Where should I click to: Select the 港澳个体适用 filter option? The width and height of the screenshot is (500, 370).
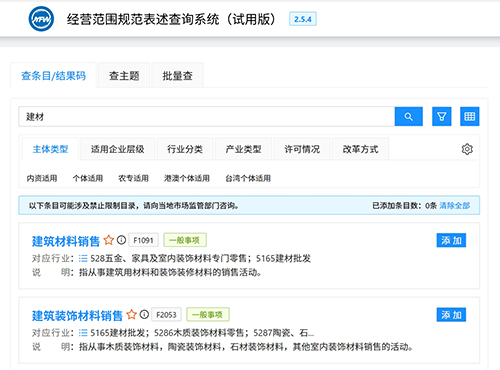(187, 178)
